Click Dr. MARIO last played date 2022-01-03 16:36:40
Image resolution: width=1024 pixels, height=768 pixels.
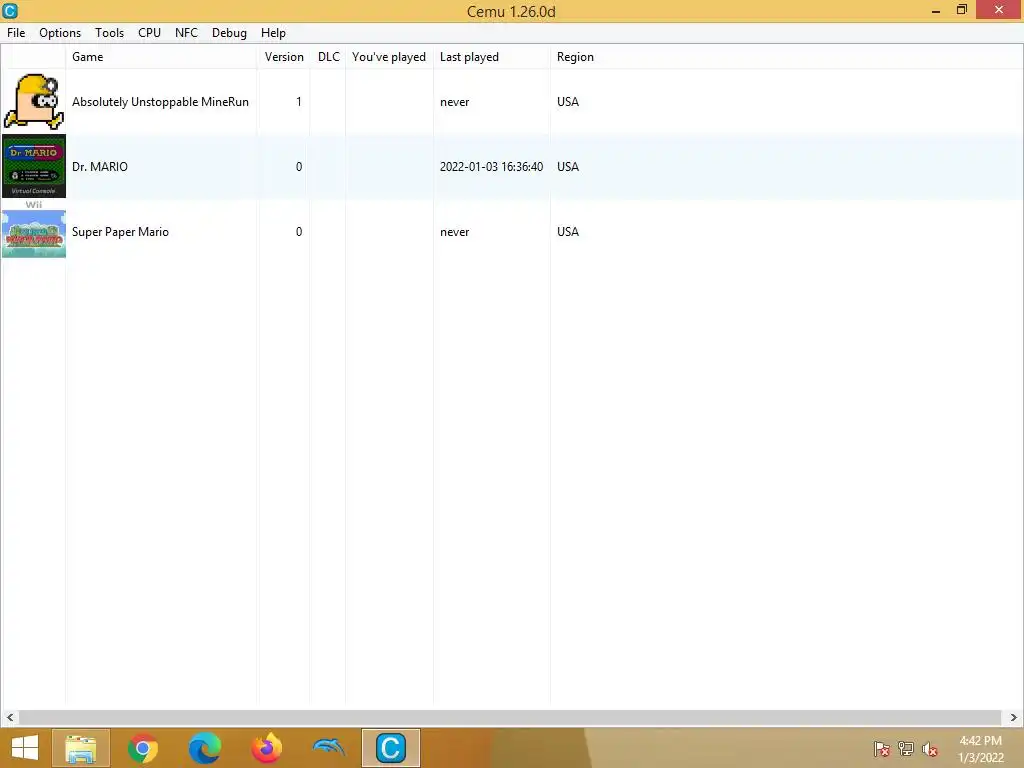[491, 167]
